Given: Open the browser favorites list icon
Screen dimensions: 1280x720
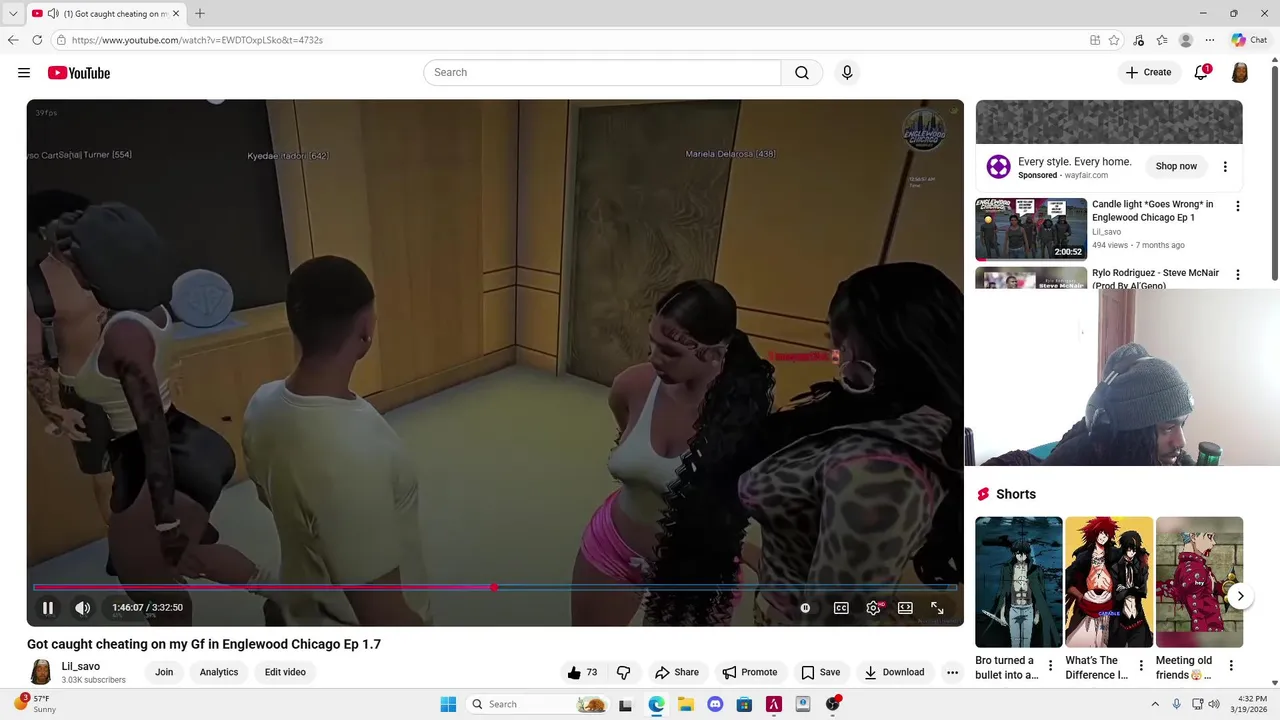Looking at the screenshot, I should point(1162,40).
